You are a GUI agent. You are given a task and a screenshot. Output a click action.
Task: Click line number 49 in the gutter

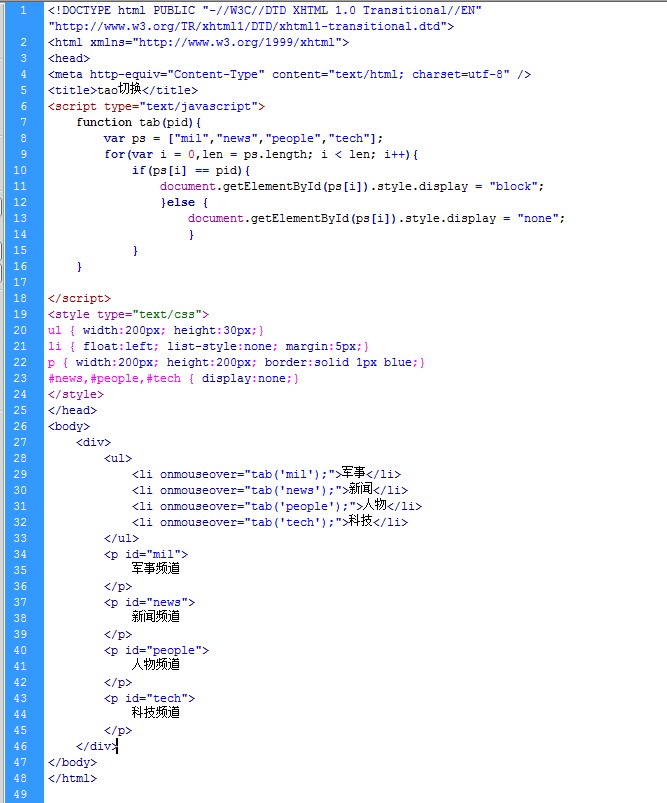pos(20,794)
